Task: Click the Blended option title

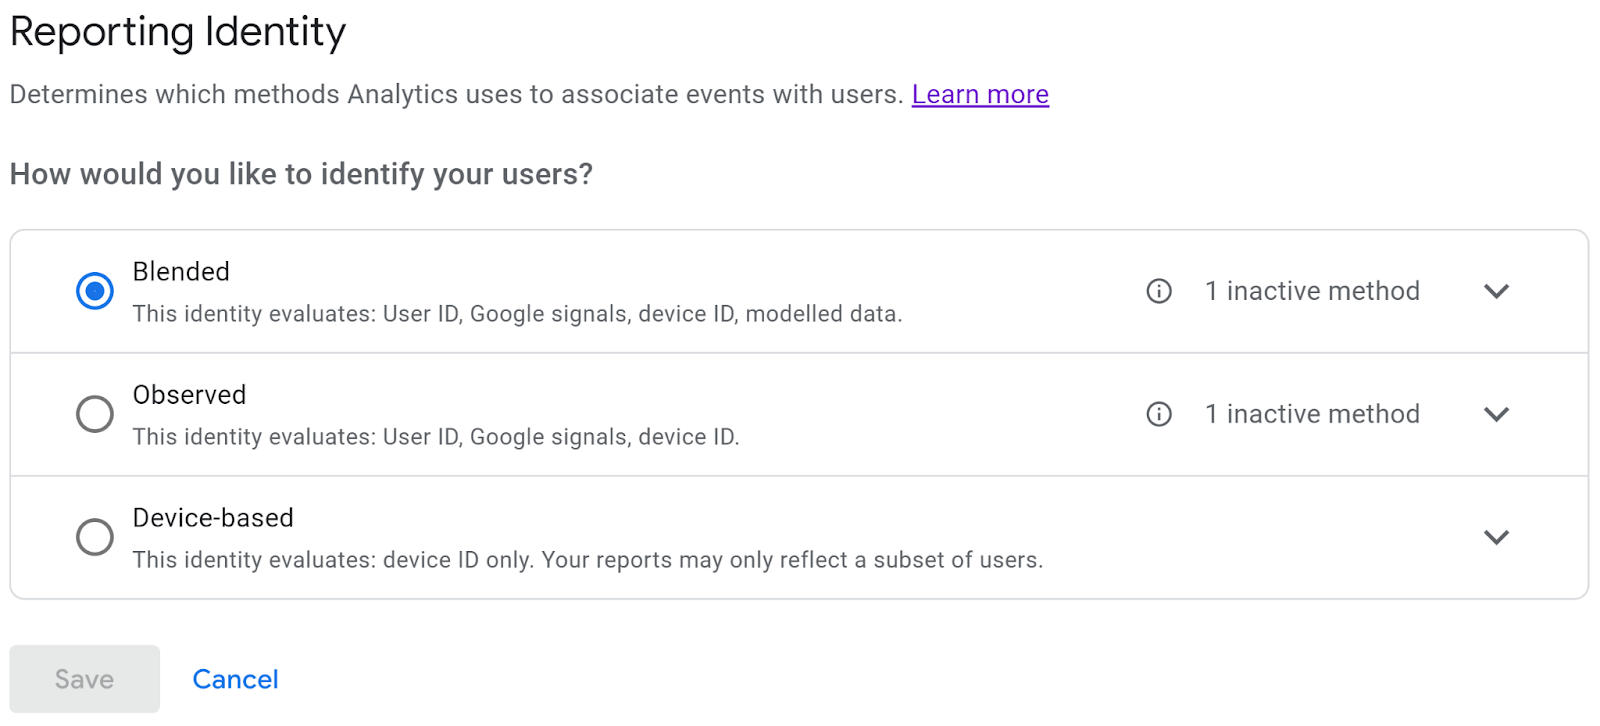Action: tap(181, 272)
